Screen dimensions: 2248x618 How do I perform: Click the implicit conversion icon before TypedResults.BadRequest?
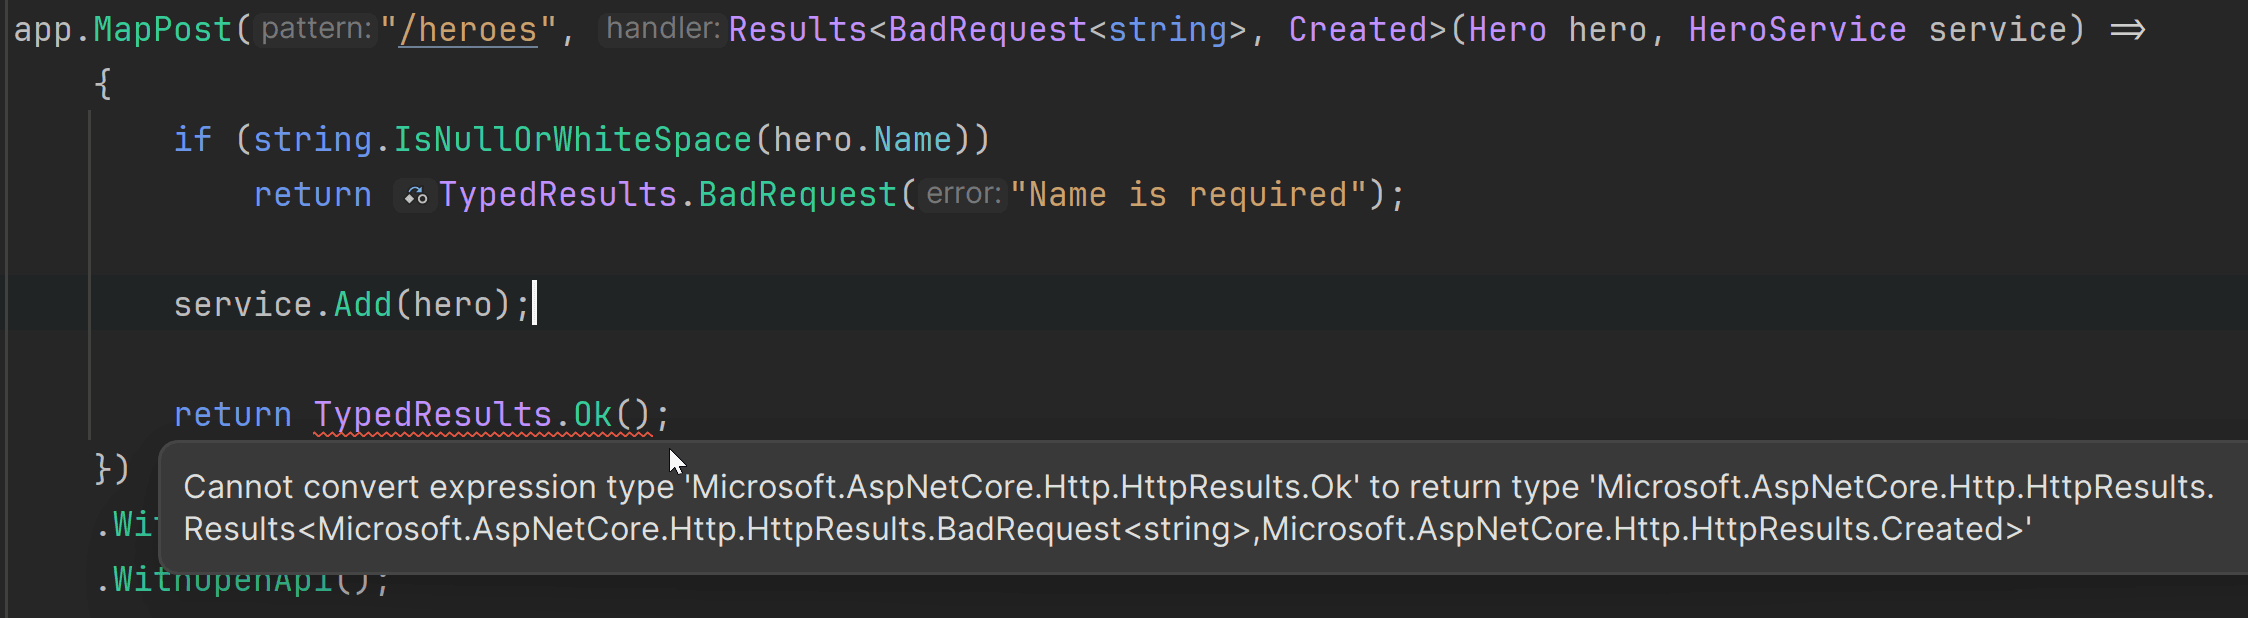[415, 196]
